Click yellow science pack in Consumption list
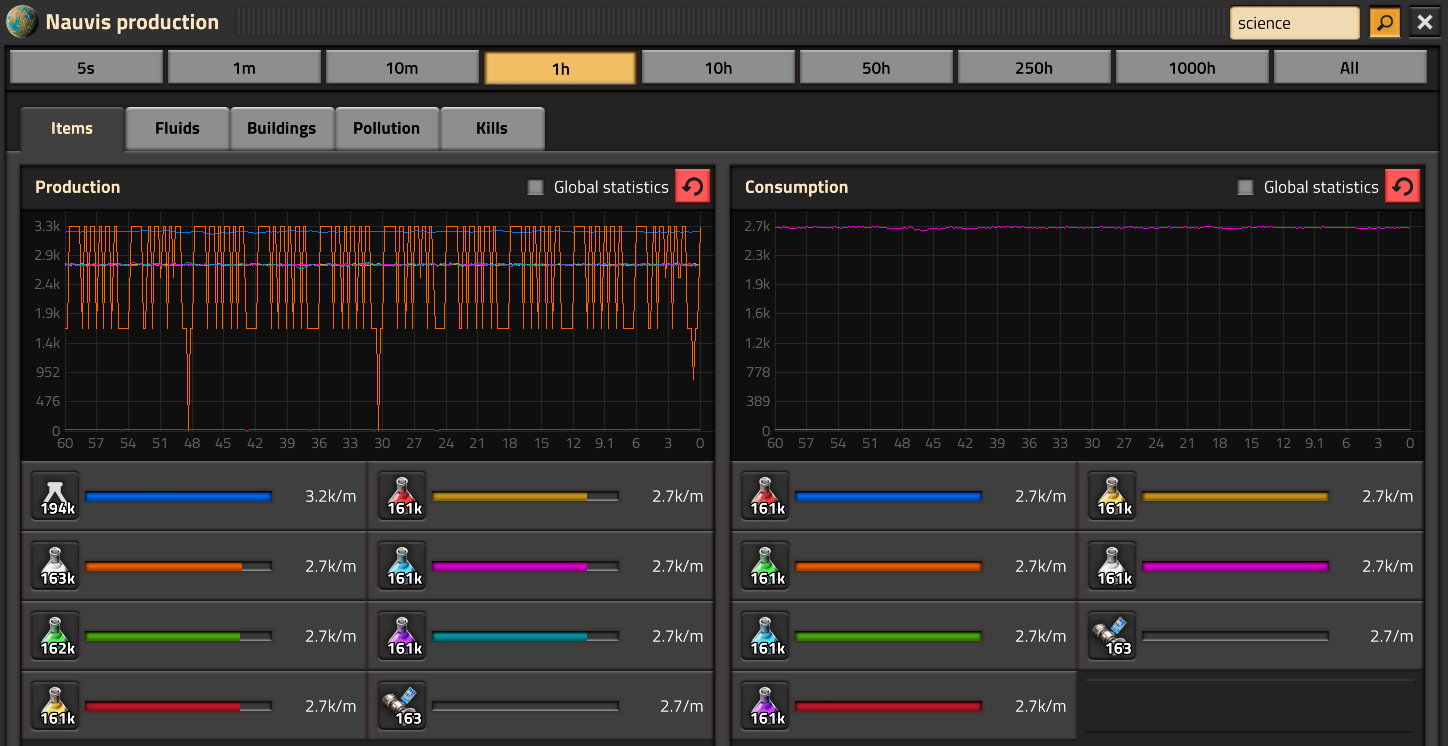Screen dimensions: 1448x746 pos(1112,496)
